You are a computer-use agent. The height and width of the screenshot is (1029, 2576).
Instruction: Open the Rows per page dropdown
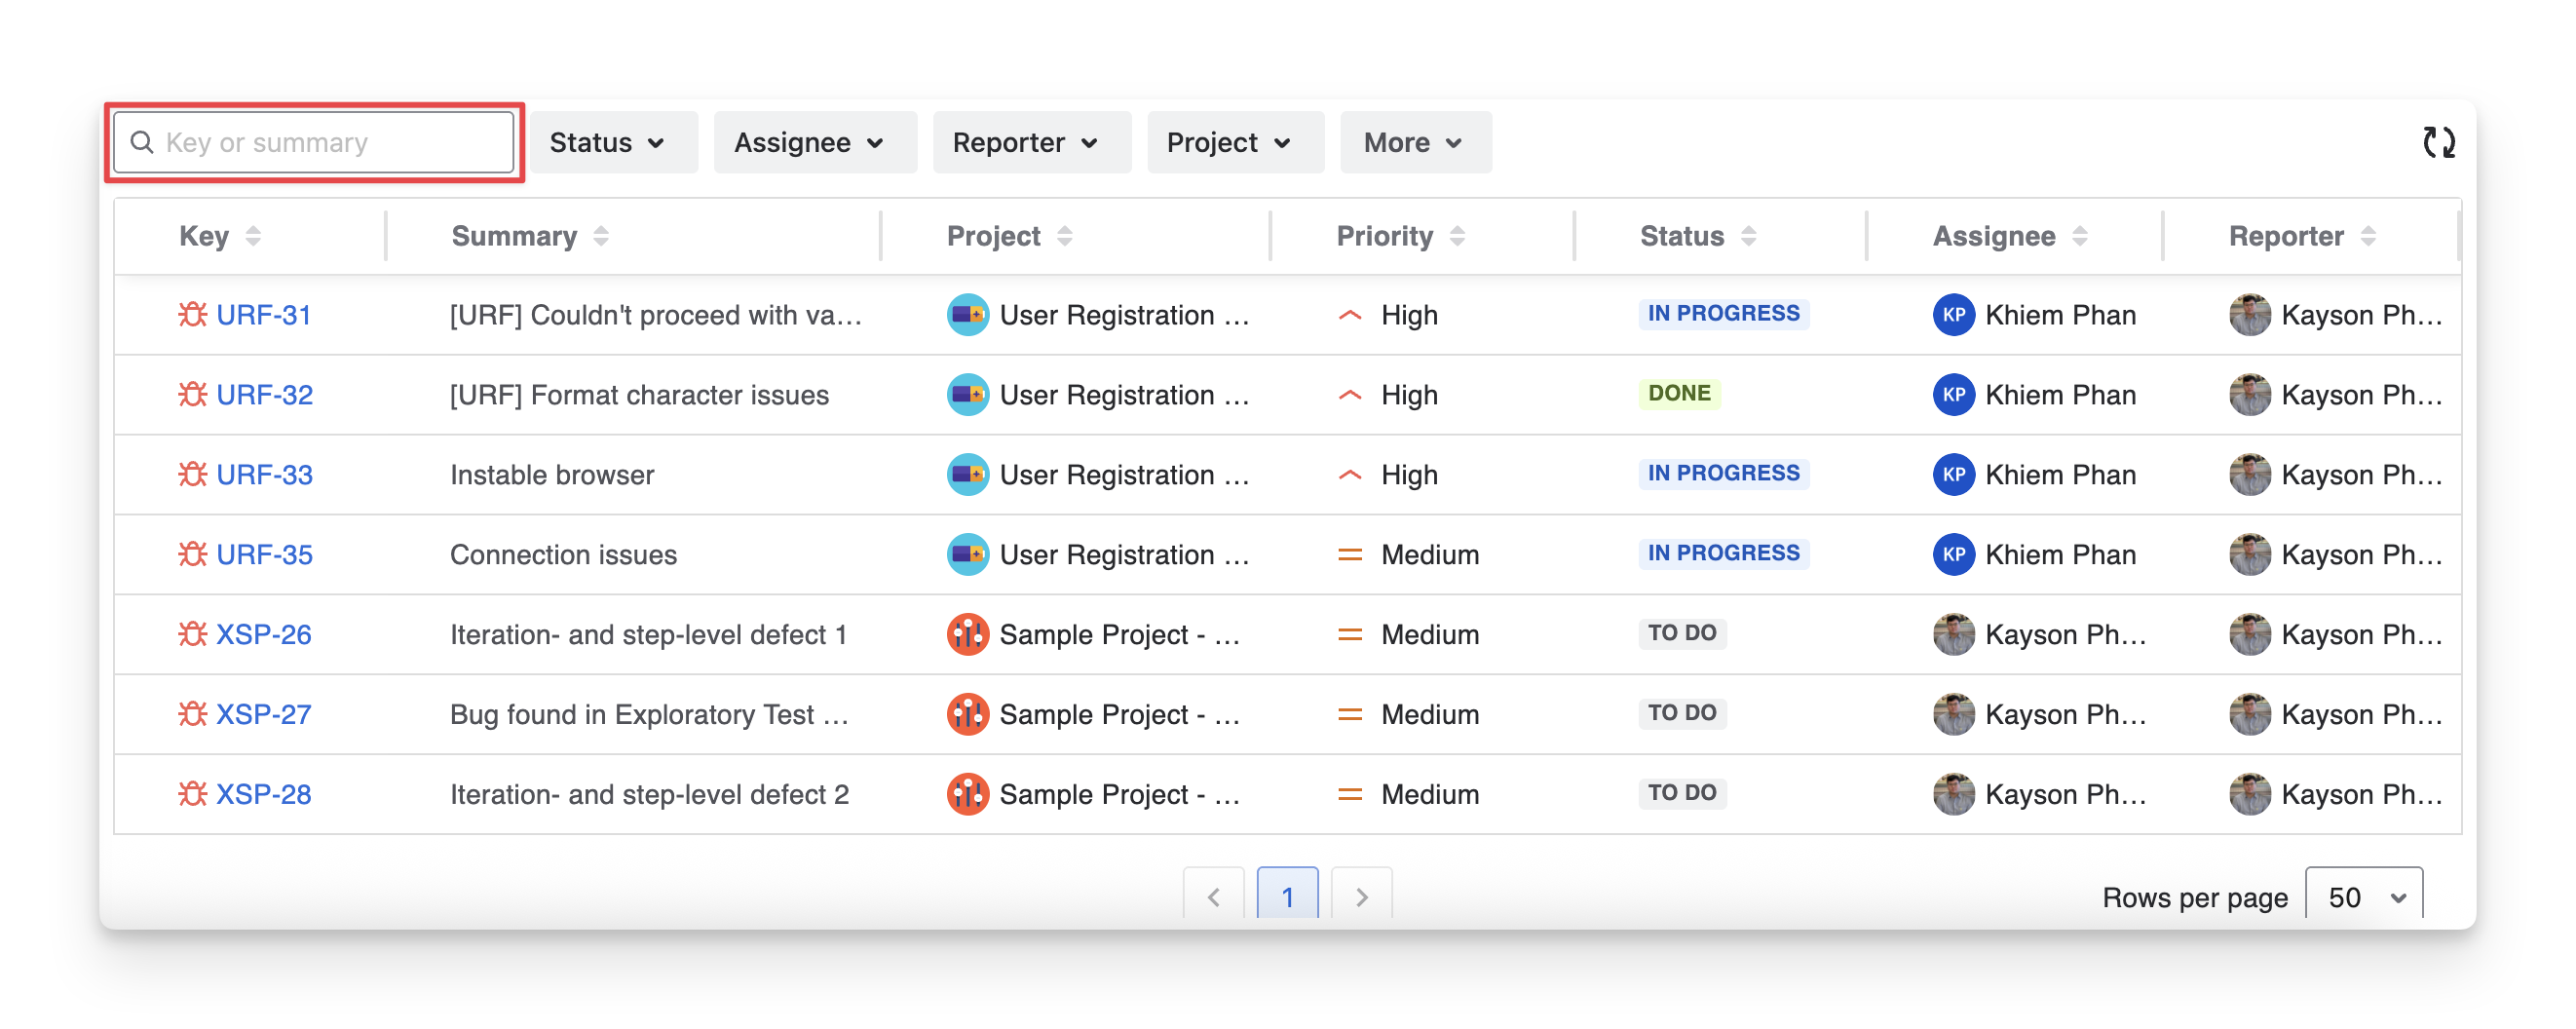tap(2363, 897)
